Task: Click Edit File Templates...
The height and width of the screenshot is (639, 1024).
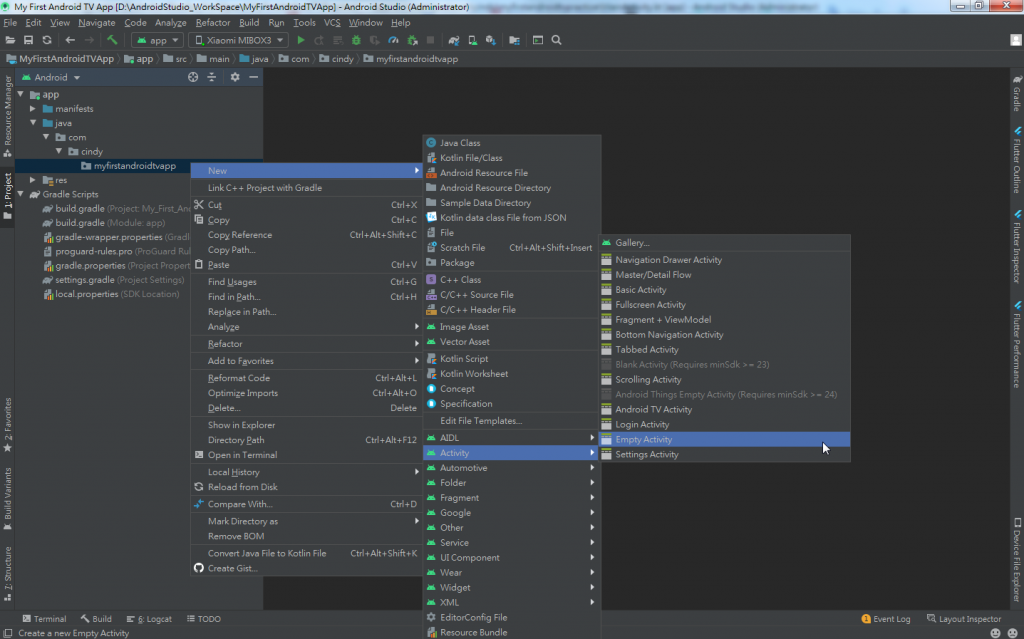Action: 511,421
